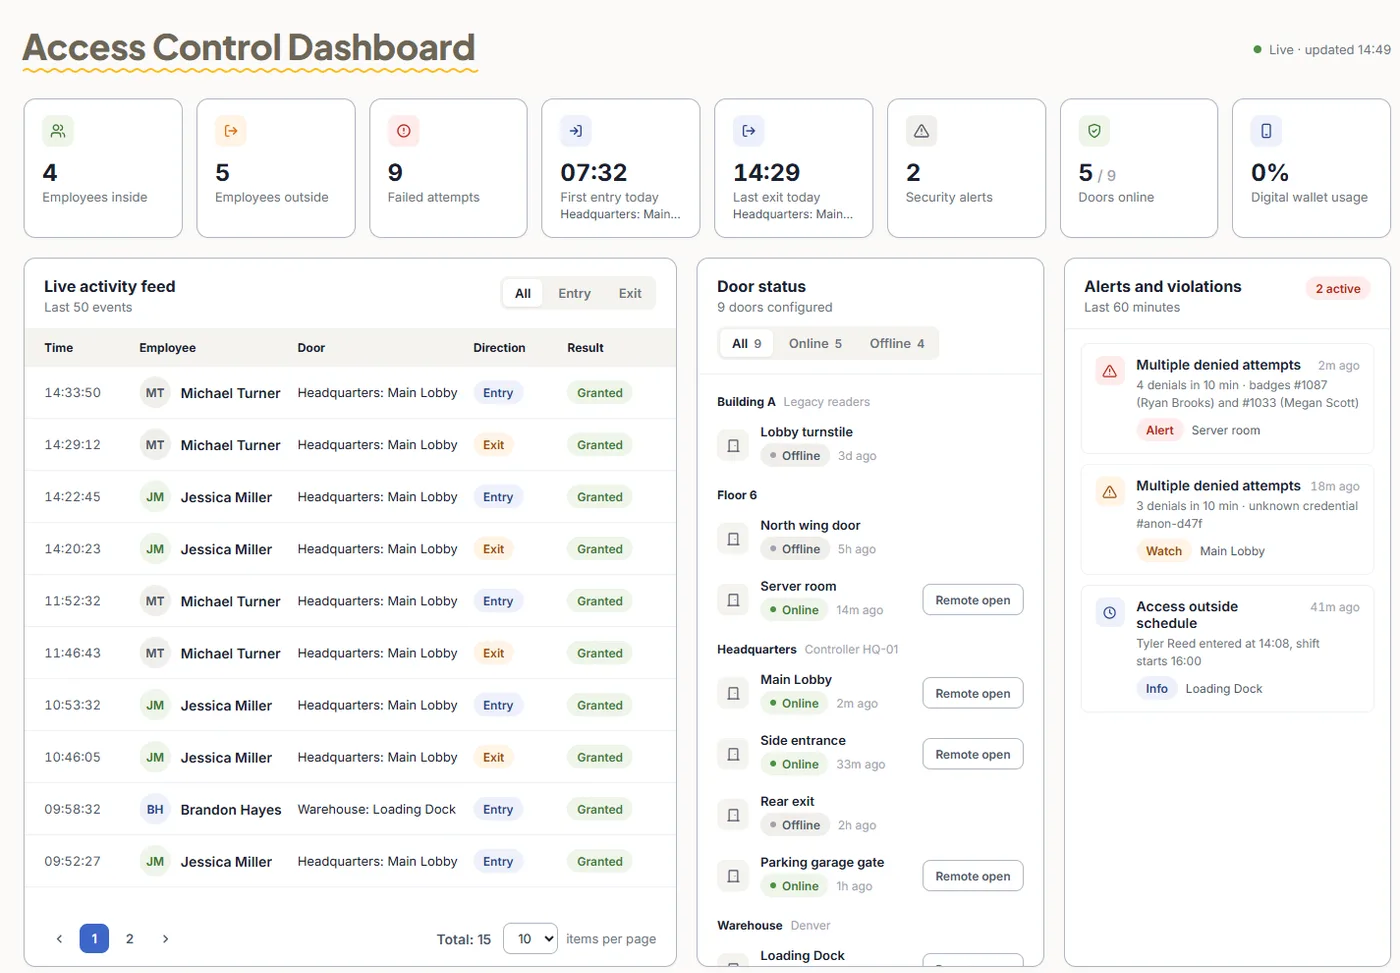The height and width of the screenshot is (973, 1400).
Task: Click the First entry today login icon
Action: coord(576,131)
